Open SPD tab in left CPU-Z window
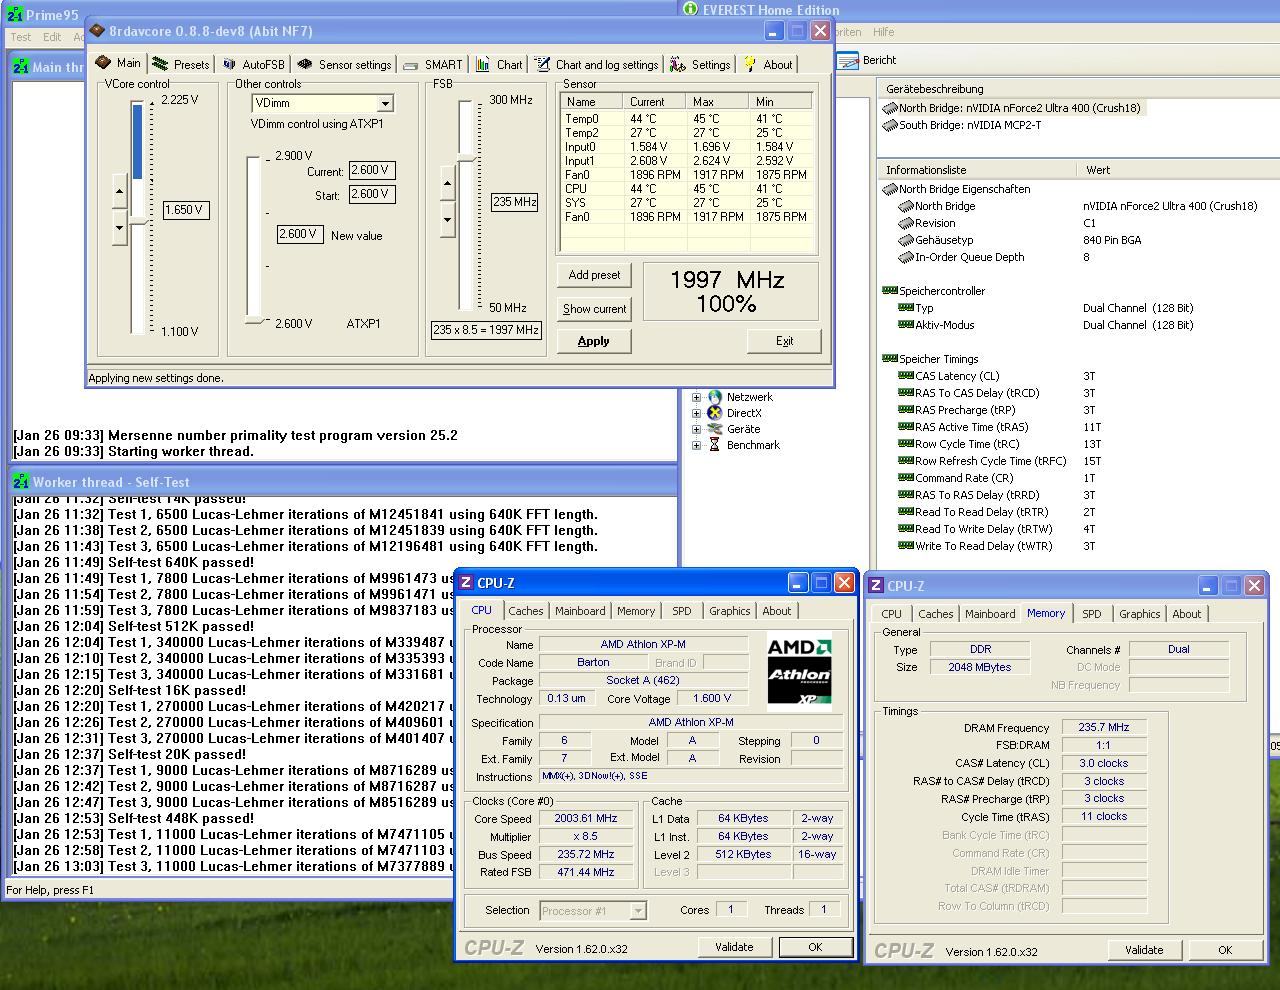The height and width of the screenshot is (990, 1280). point(681,611)
